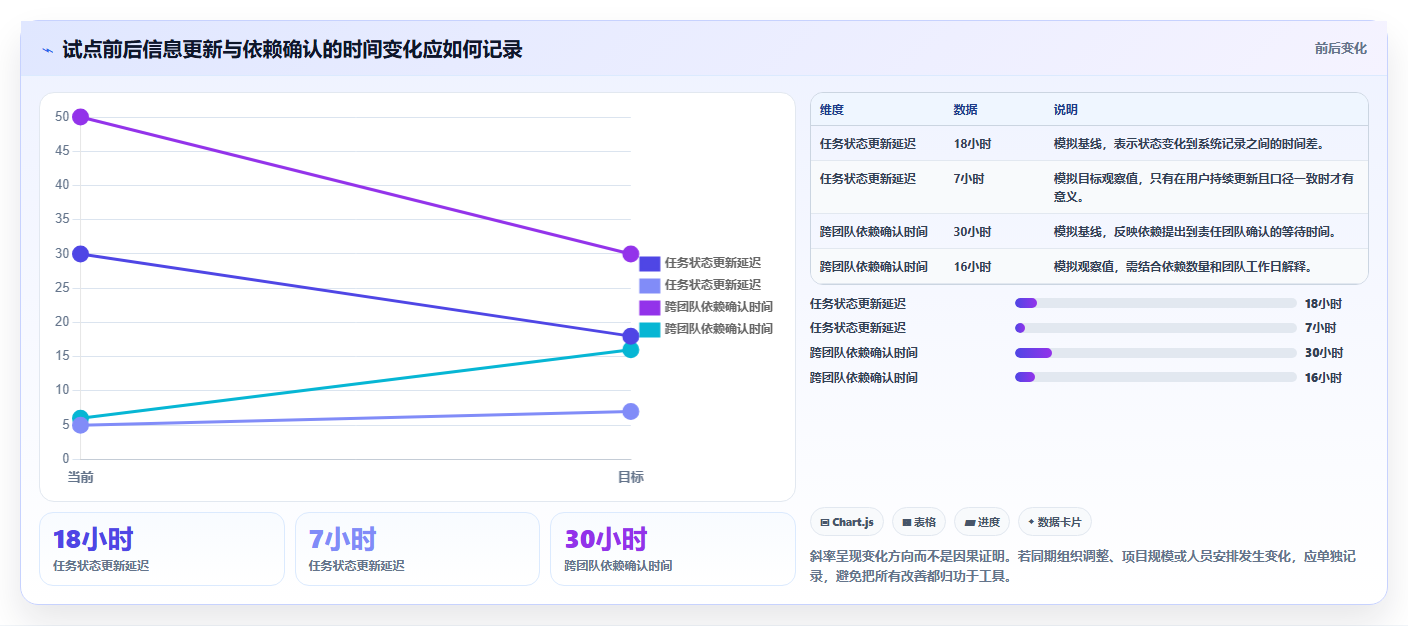The height and width of the screenshot is (626, 1408).
Task: Select the 数据卡片 chip label
Action: (1060, 522)
